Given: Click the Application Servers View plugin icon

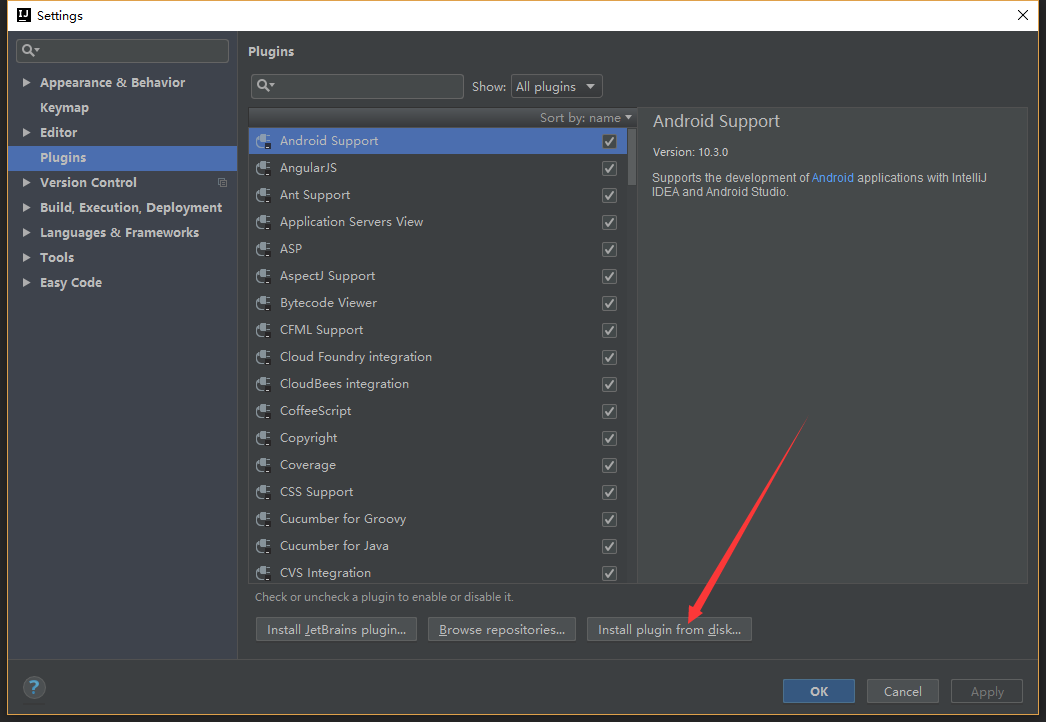Looking at the screenshot, I should tap(264, 222).
